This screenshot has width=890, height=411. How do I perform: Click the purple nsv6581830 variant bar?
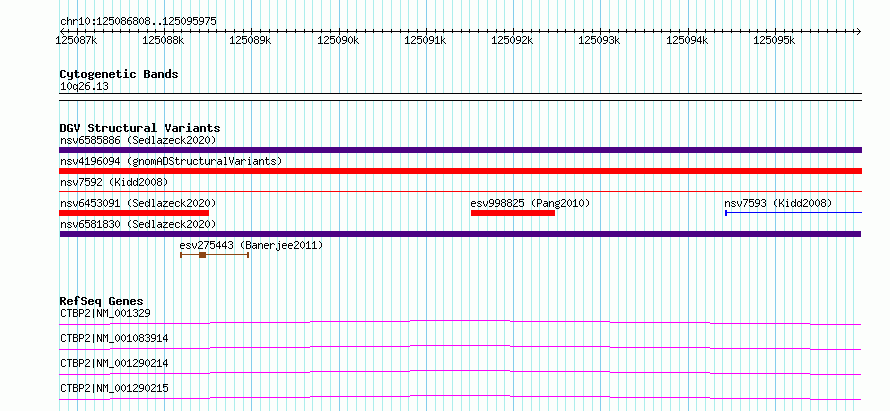460,234
